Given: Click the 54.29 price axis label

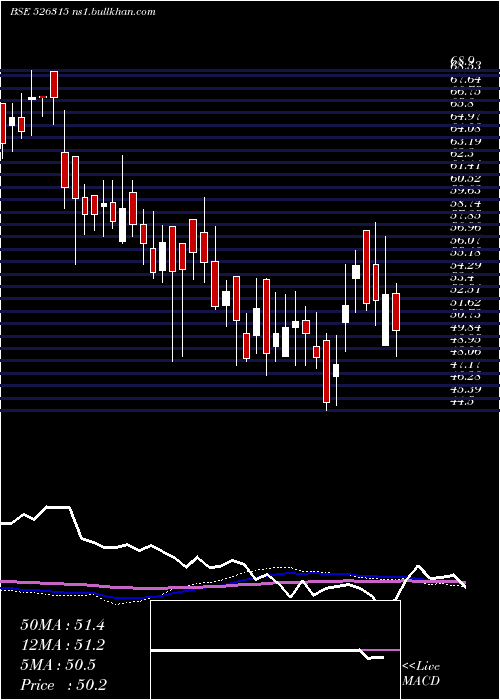Looking at the screenshot, I should click(x=466, y=265).
